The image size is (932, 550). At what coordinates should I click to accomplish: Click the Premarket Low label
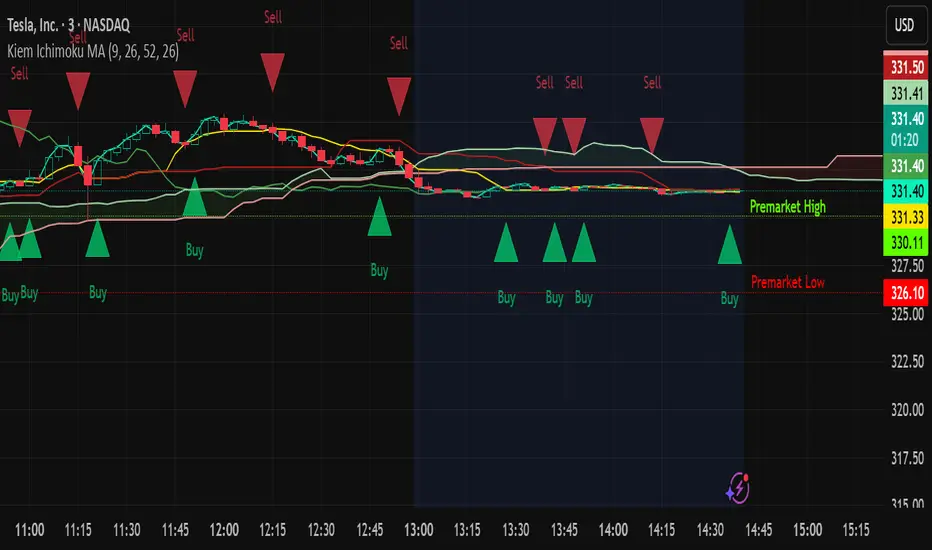(788, 282)
